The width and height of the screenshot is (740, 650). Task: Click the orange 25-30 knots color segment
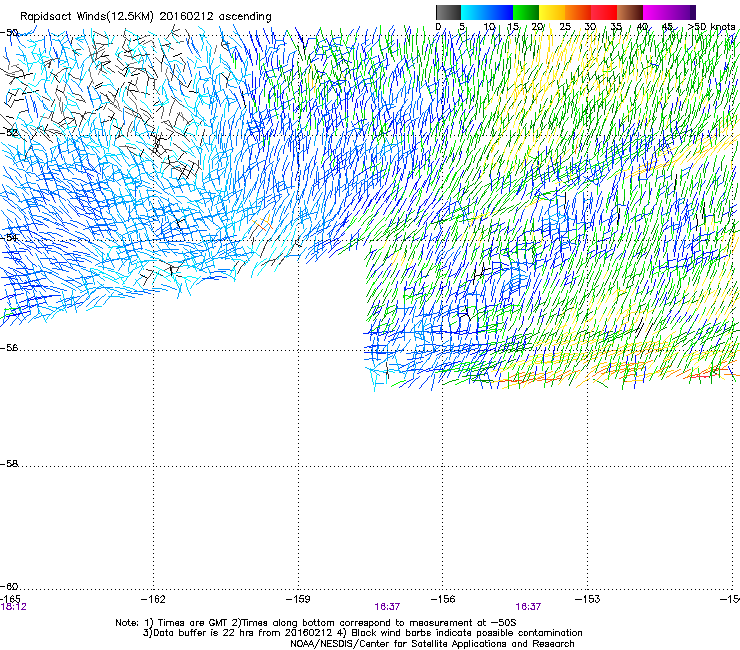click(x=578, y=12)
